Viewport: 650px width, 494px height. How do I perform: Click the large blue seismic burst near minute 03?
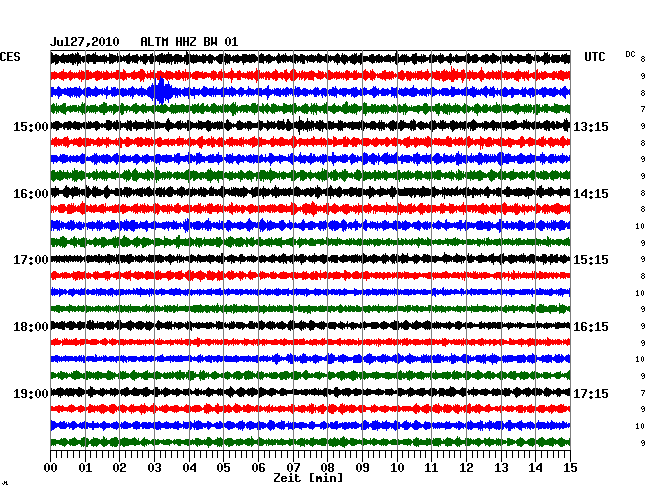(x=161, y=91)
